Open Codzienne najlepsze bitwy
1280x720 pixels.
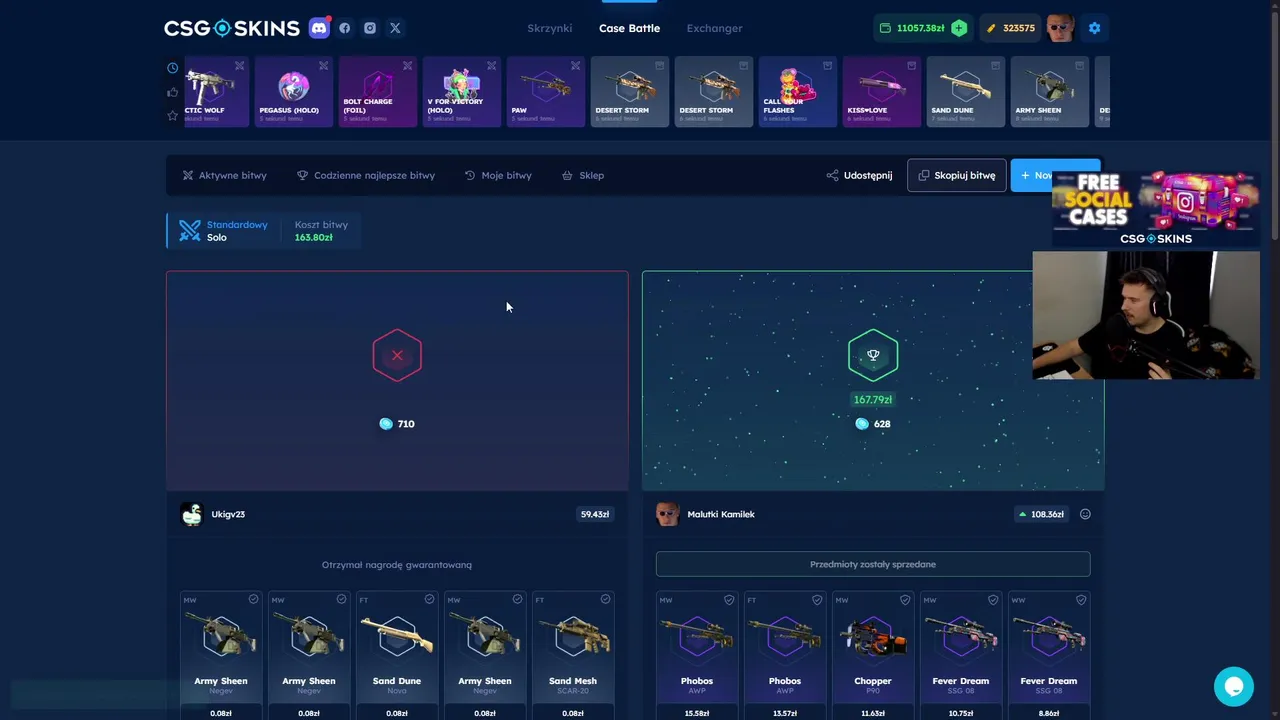coord(366,175)
